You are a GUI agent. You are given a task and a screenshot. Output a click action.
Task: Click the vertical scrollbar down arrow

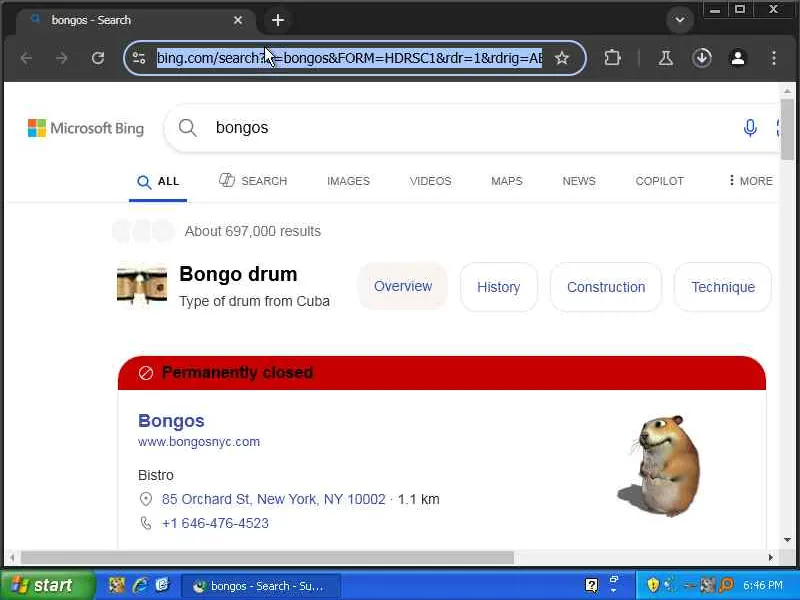pos(787,540)
